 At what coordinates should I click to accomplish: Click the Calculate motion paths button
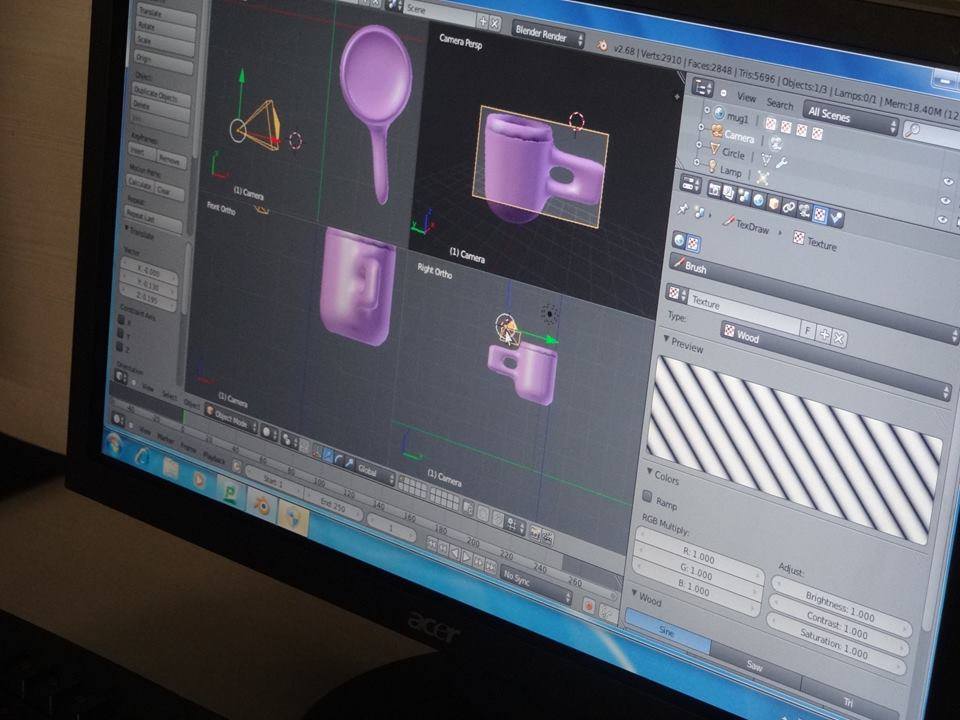pyautogui.click(x=139, y=184)
